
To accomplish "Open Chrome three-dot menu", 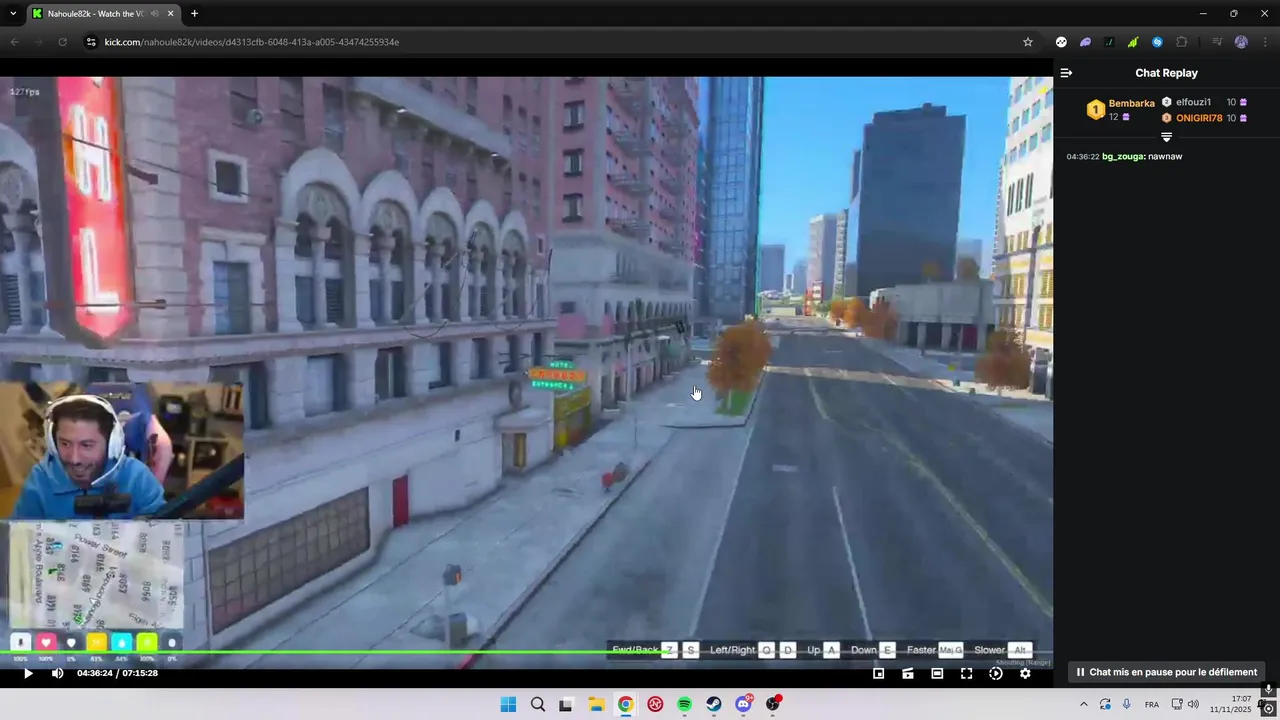I will tap(1265, 42).
